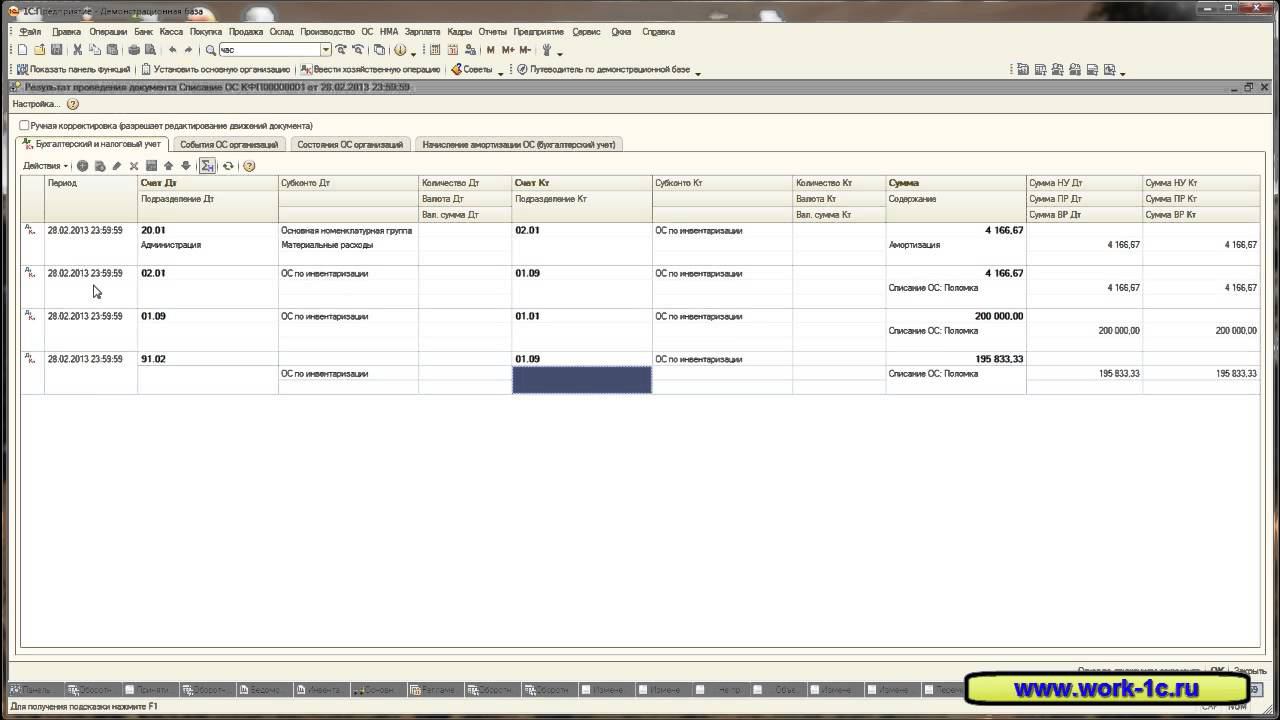Switch to Состояния ОС организаций tab
1280x720 pixels.
(x=350, y=145)
